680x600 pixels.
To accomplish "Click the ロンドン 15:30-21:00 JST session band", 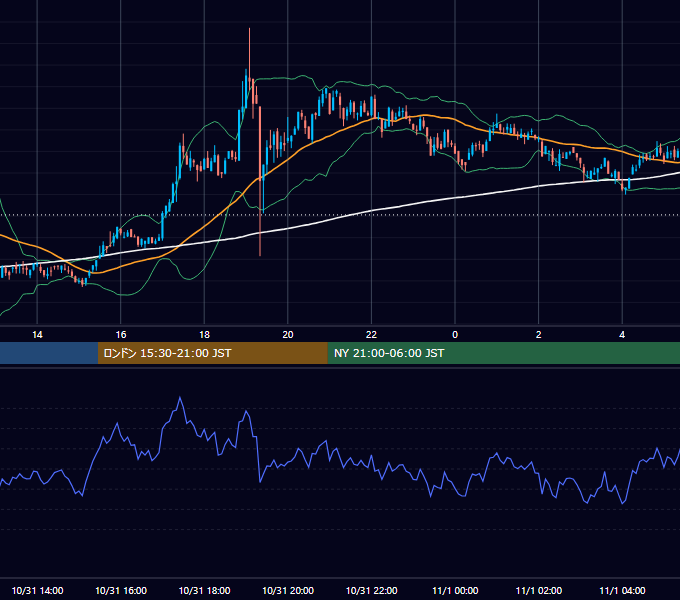I will tap(212, 353).
